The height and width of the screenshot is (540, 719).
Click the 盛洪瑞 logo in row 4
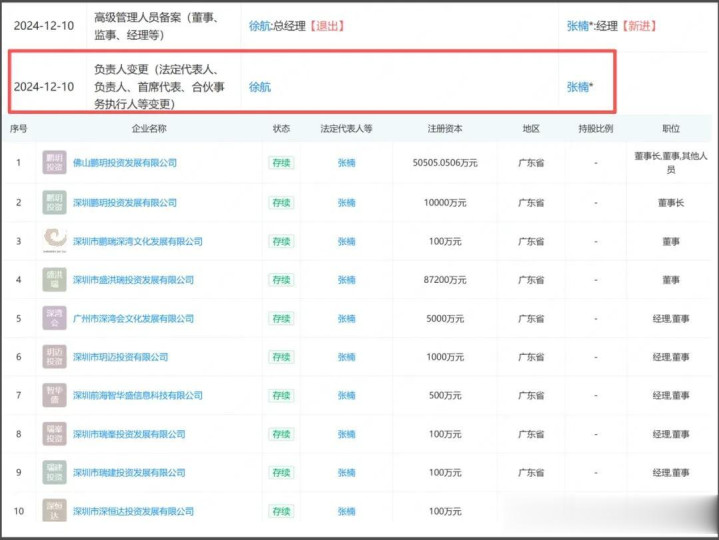tap(54, 279)
